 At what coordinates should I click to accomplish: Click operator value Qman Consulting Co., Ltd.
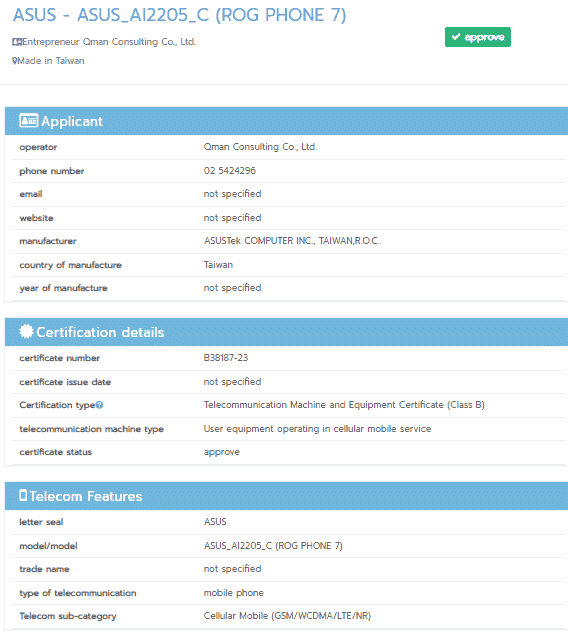[x=260, y=147]
